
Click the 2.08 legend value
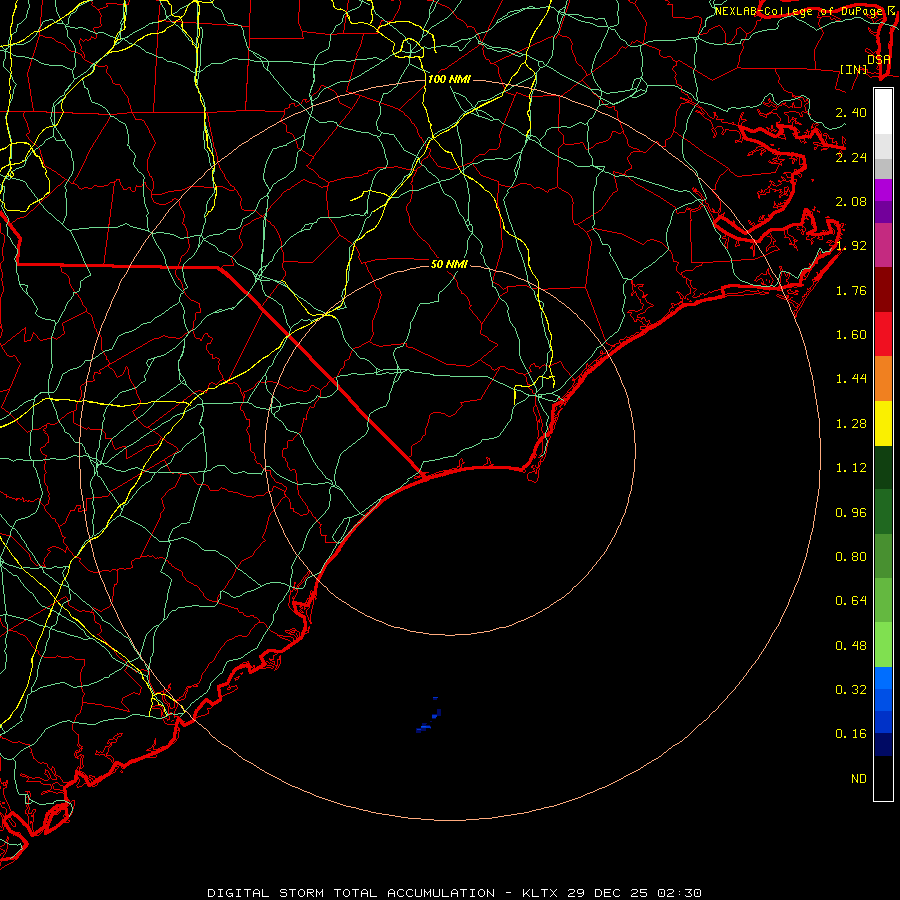click(851, 201)
